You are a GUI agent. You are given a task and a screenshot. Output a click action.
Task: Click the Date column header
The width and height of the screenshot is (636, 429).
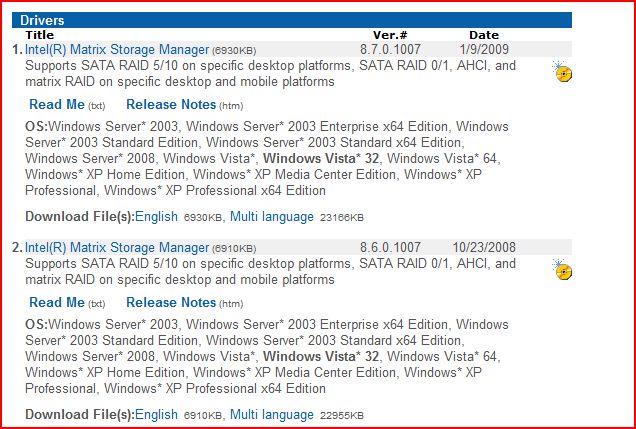[484, 35]
